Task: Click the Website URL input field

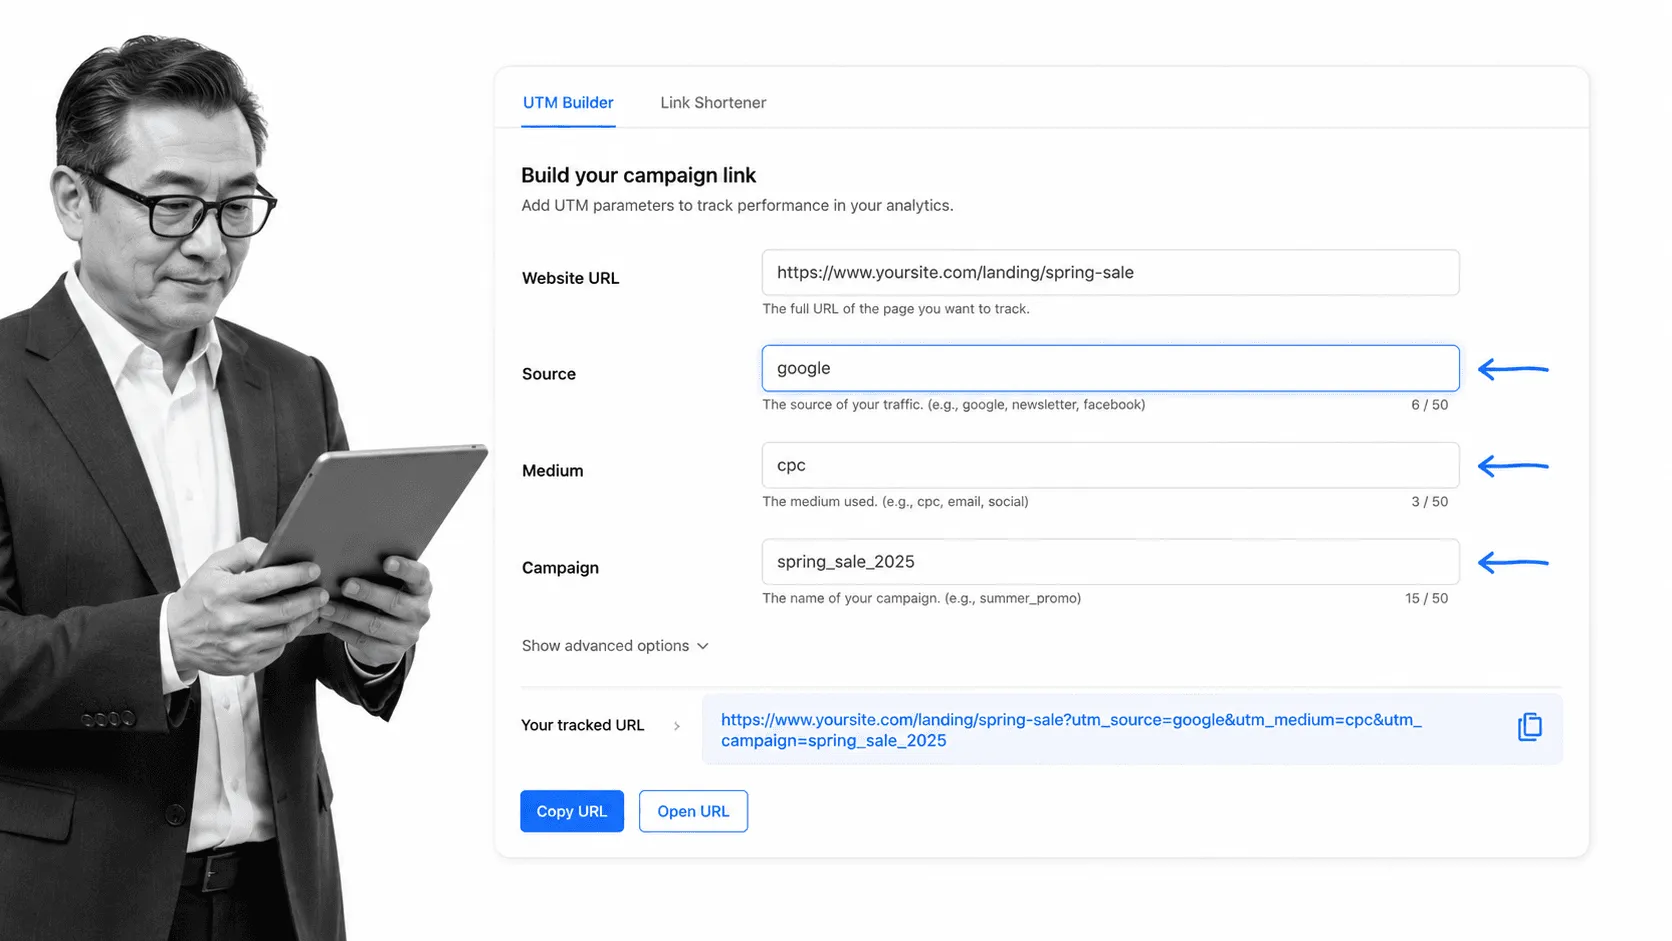Action: point(1110,272)
